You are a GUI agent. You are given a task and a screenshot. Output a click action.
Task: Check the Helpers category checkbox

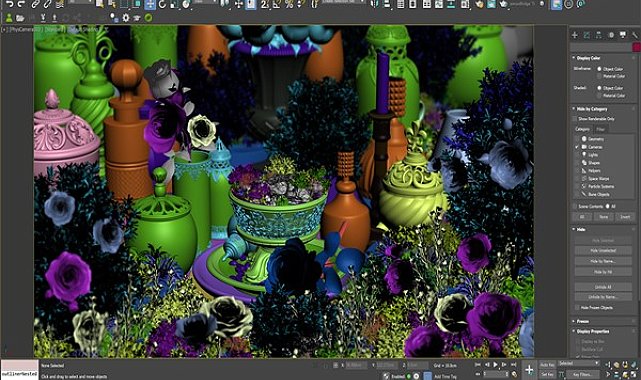pyautogui.click(x=578, y=171)
